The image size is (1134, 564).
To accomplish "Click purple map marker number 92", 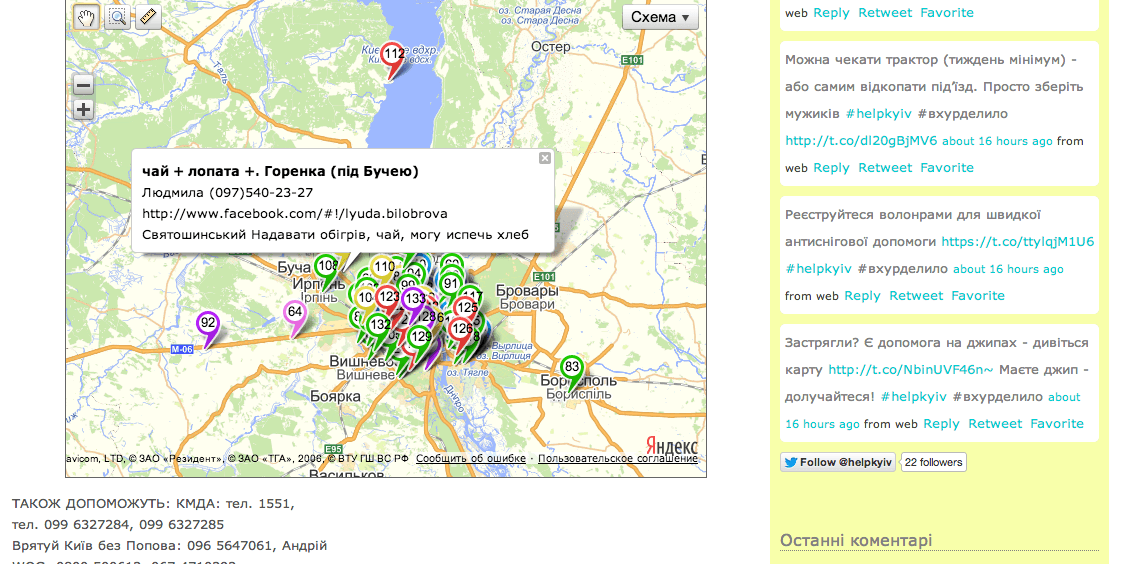I will pos(208,325).
